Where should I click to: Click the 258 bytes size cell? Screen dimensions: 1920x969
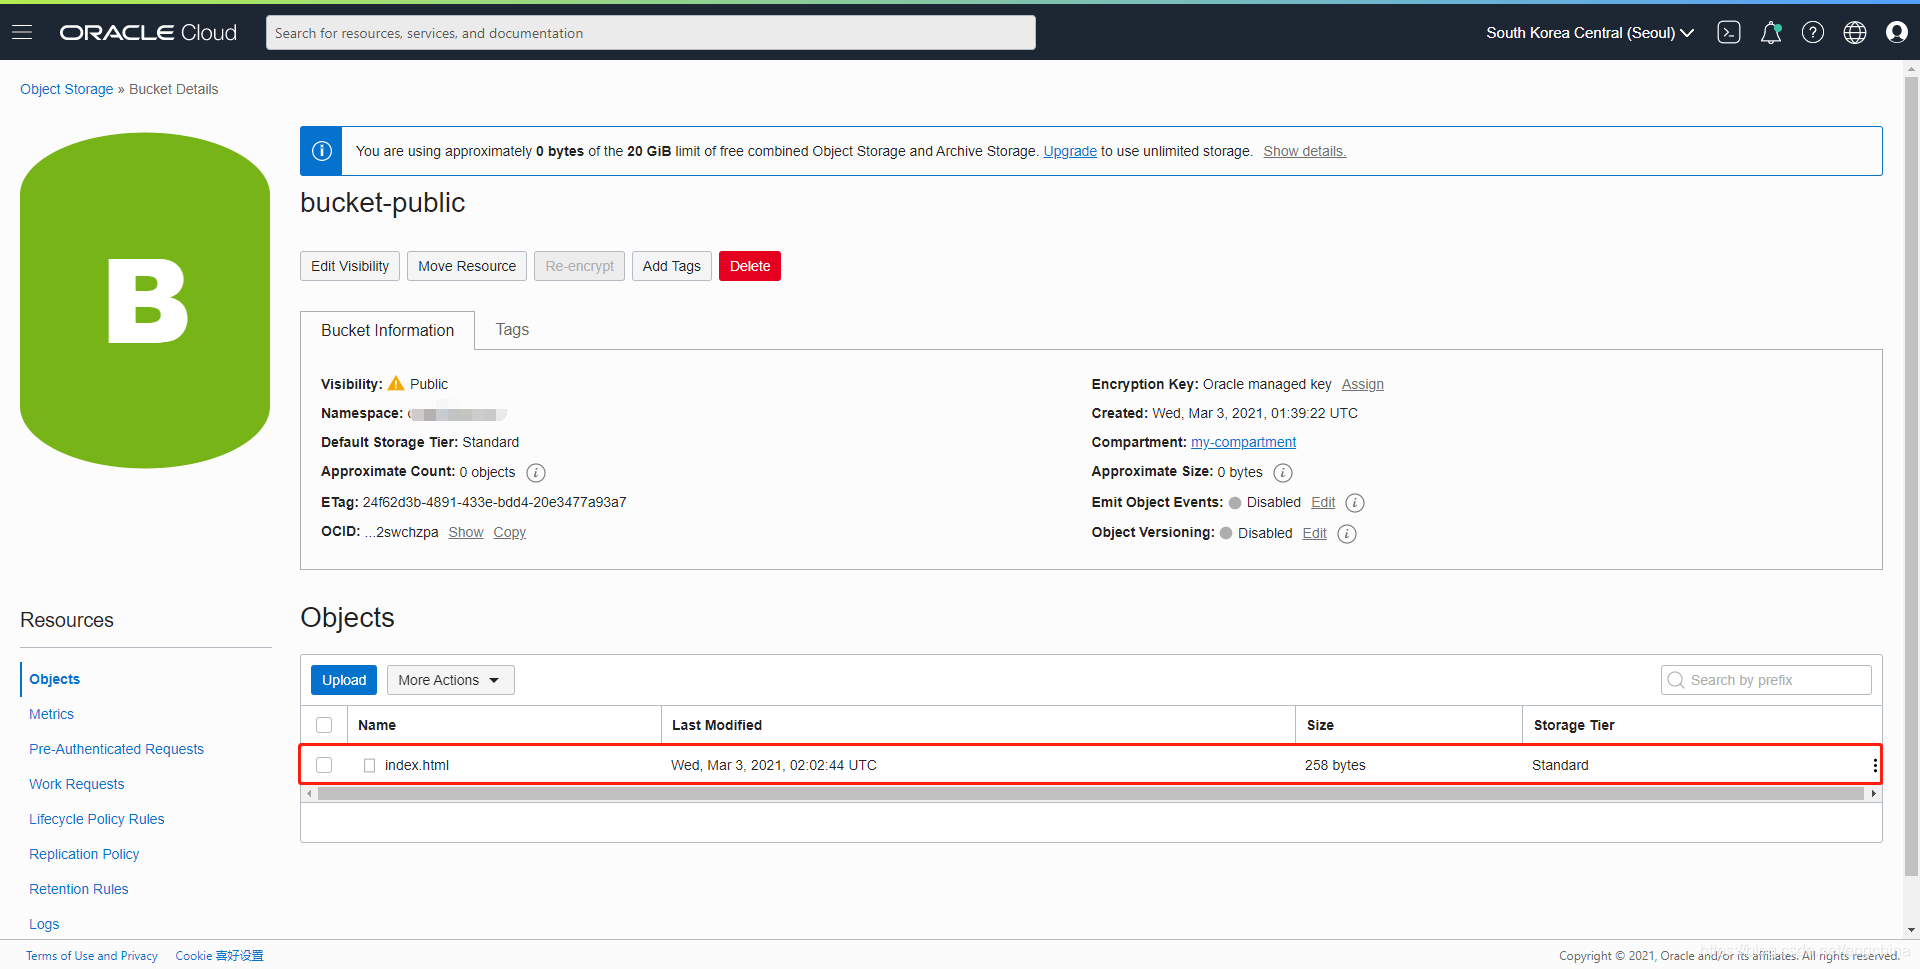coord(1335,765)
